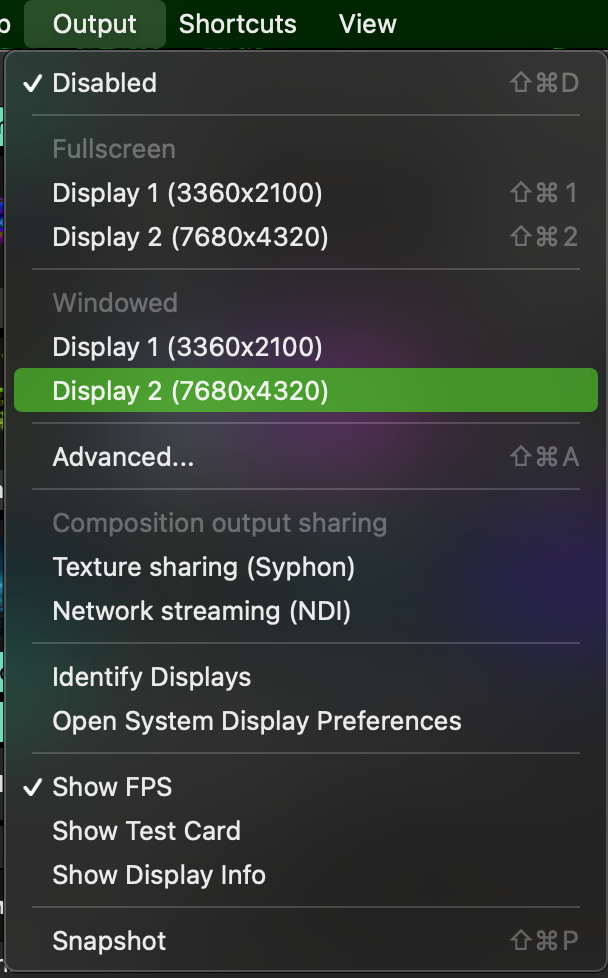Open System Display Preferences
Viewport: 608px width, 978px height.
click(256, 721)
